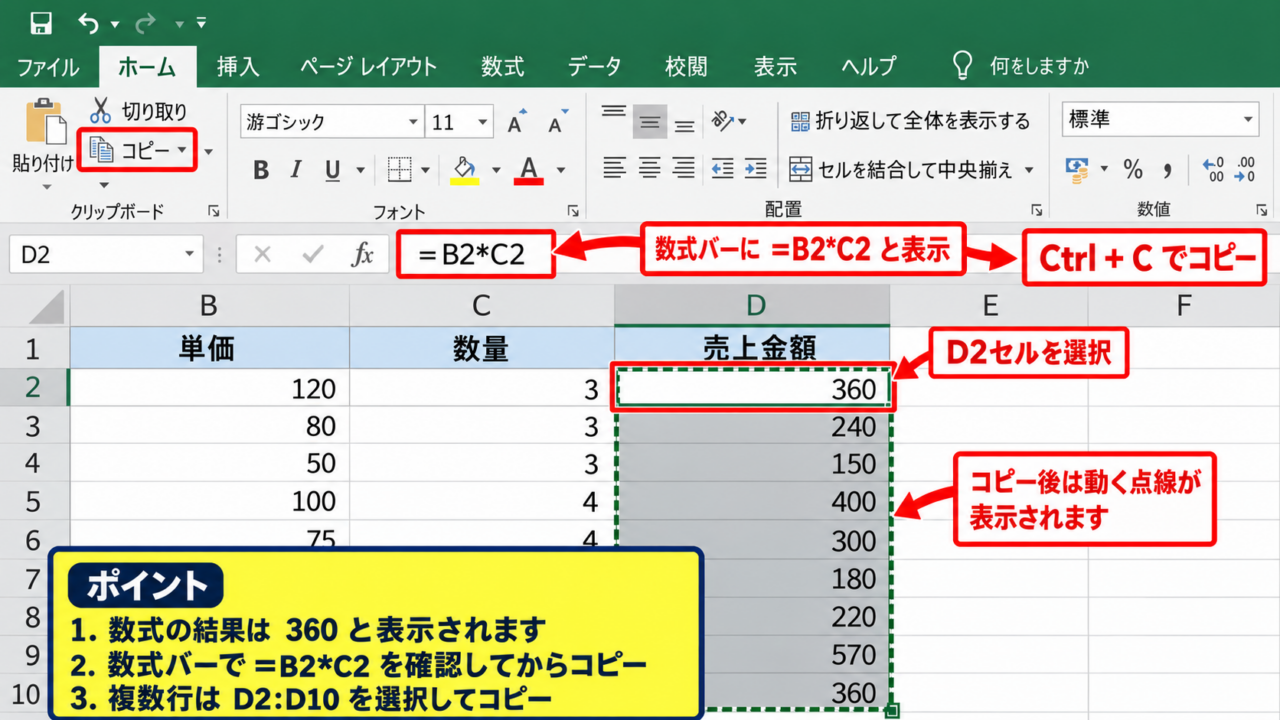Expand the Name Box dropdown arrow
1280x720 pixels.
coord(190,255)
